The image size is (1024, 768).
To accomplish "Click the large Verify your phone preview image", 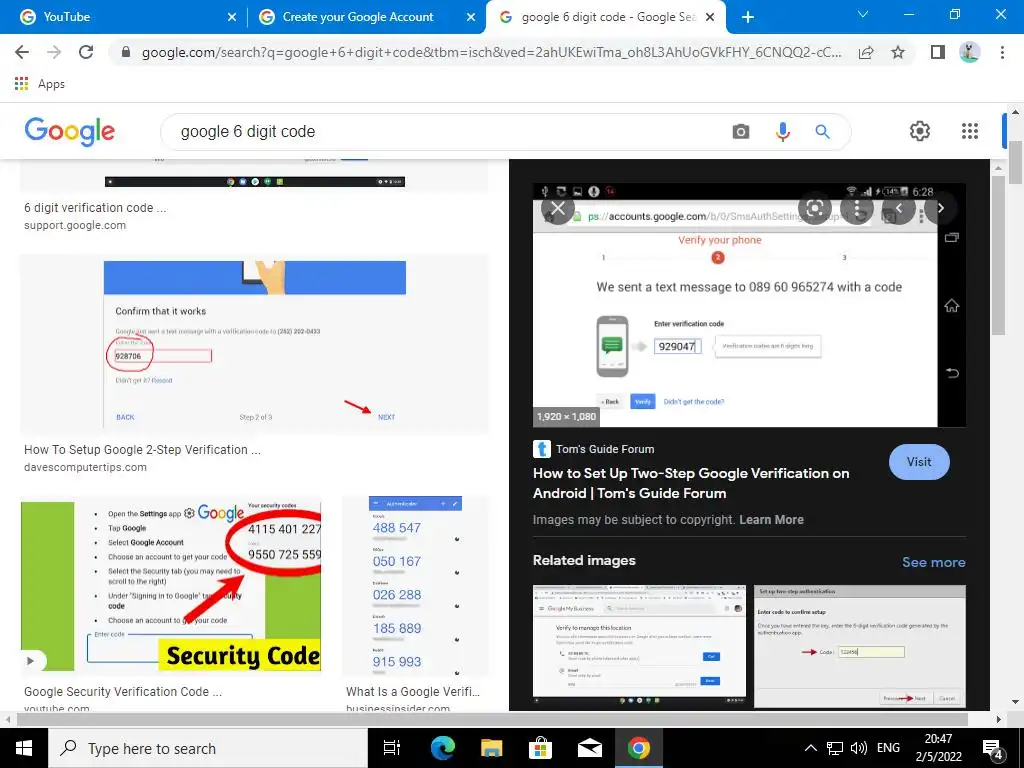I will coord(749,306).
